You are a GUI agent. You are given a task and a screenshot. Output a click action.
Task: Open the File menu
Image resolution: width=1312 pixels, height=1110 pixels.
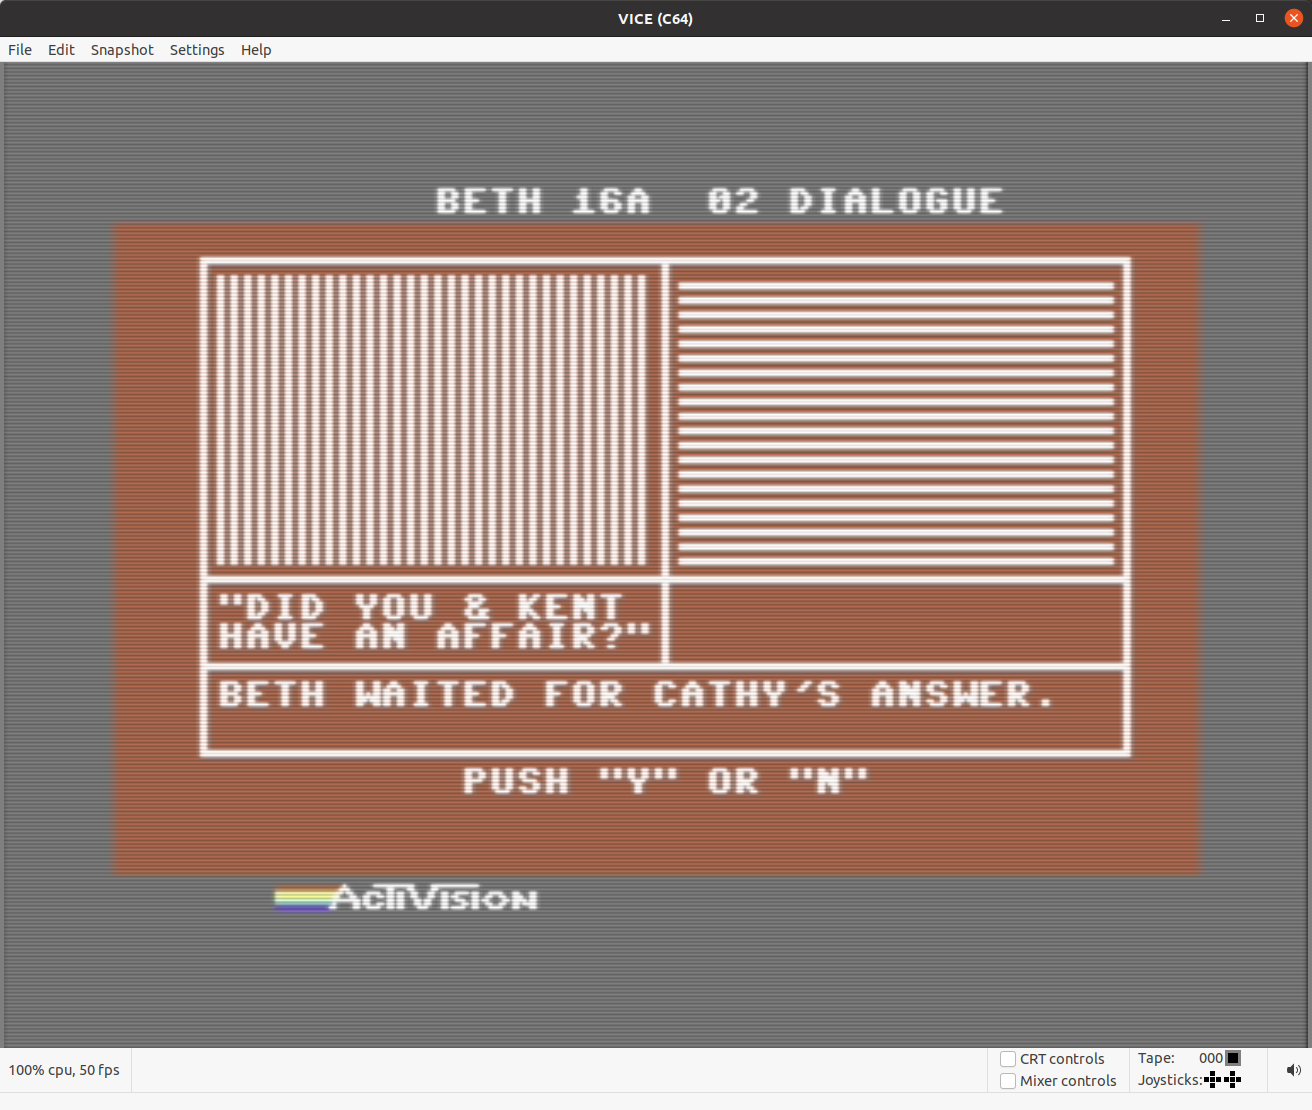[20, 50]
